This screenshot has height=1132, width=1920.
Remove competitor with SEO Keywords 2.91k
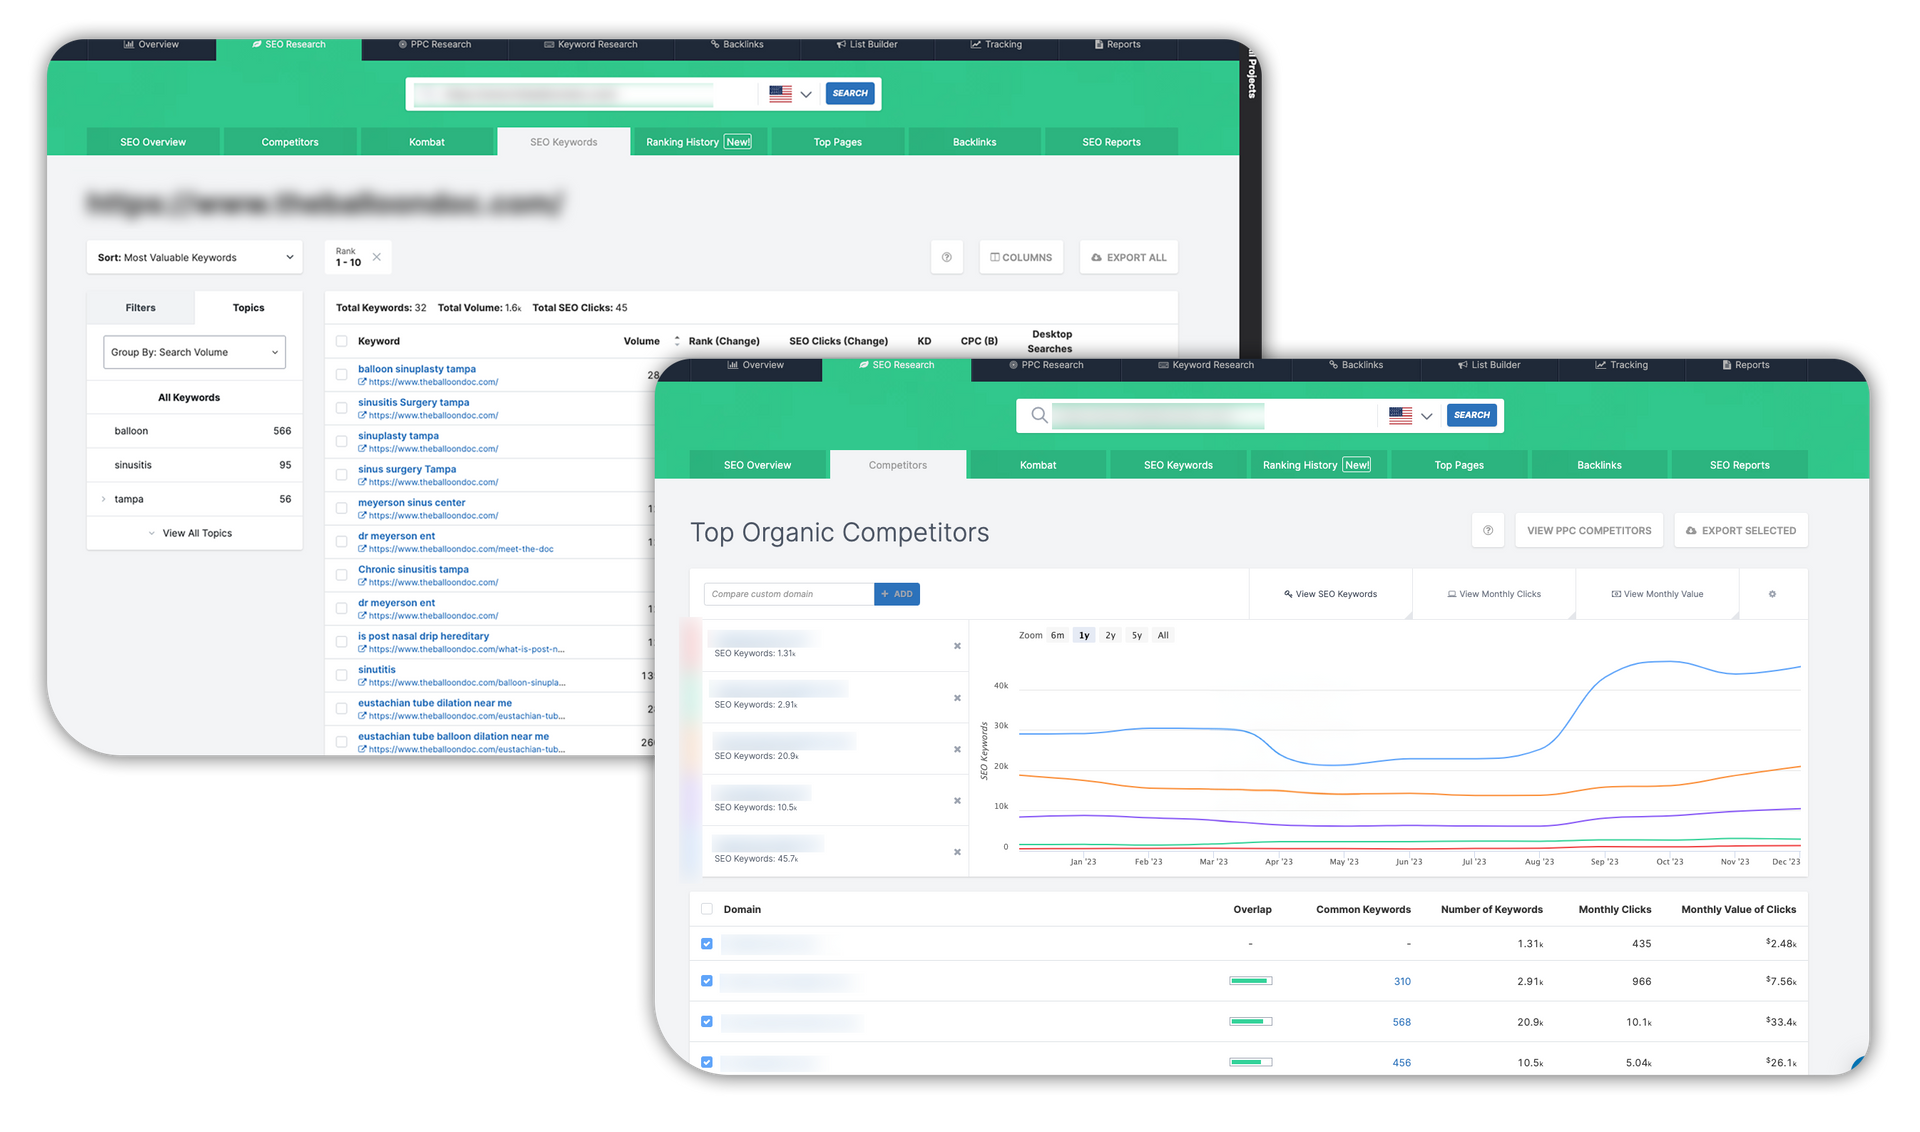[x=957, y=698]
